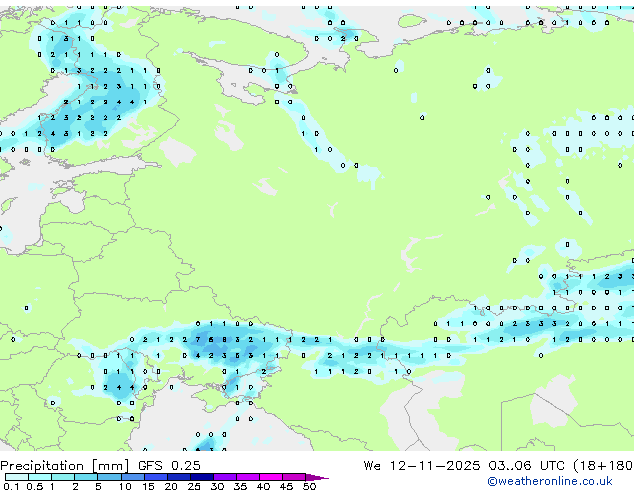
Task: Click the '(18+180' forecast run text
Action: (x=603, y=466)
